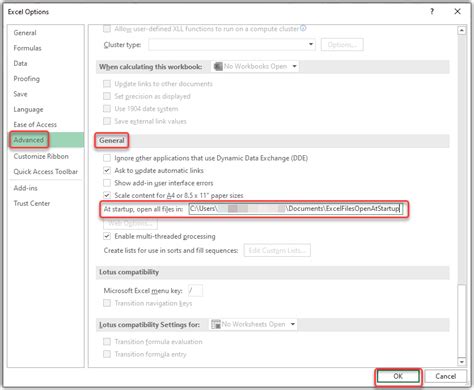The image size is (474, 390).
Task: Toggle Update links to other documents
Action: (x=107, y=84)
